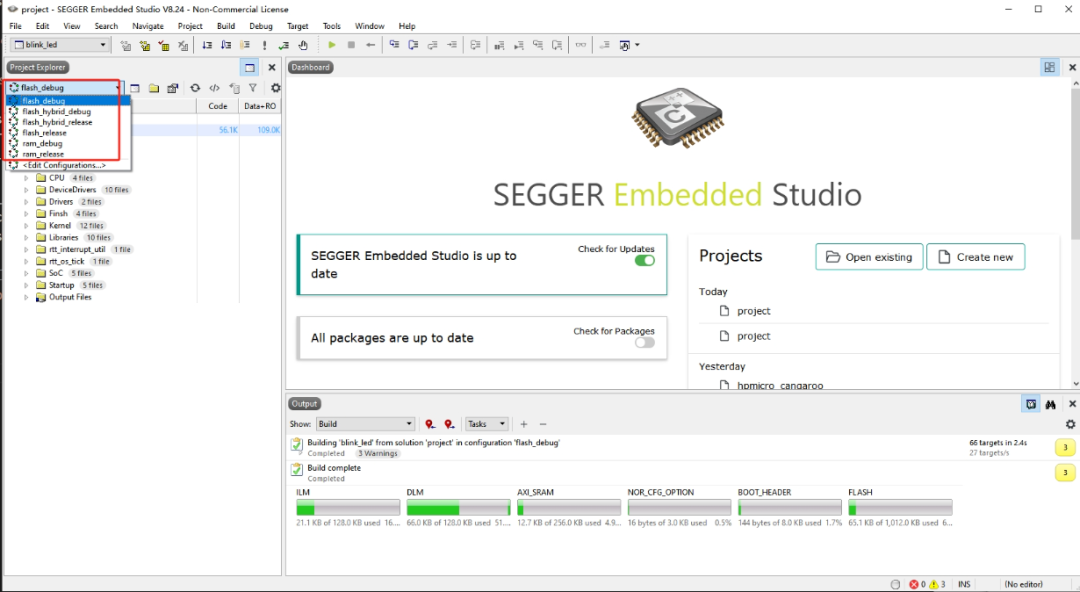
Task: Click the plus icon in Output toolbar
Action: click(x=523, y=425)
